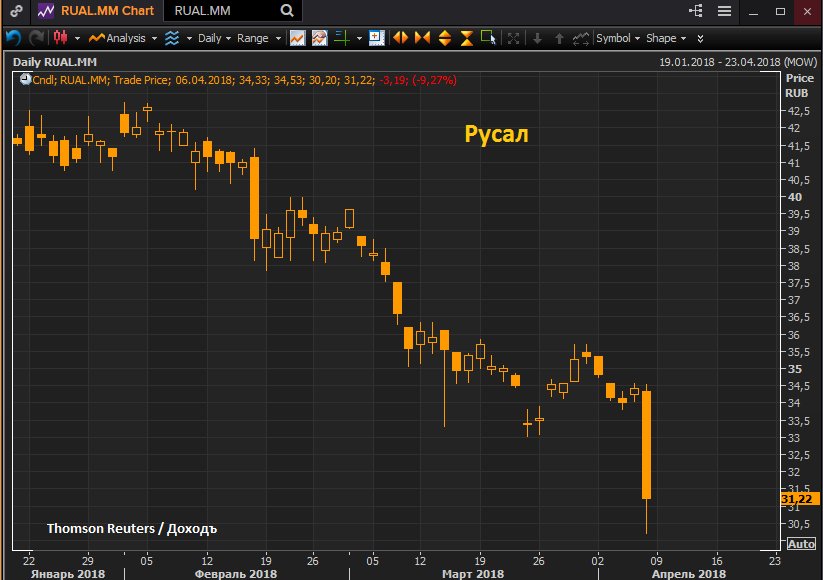The width and height of the screenshot is (823, 580).
Task: Click the 19.01.2018 - 23.04.2018 date range
Action: 720,62
